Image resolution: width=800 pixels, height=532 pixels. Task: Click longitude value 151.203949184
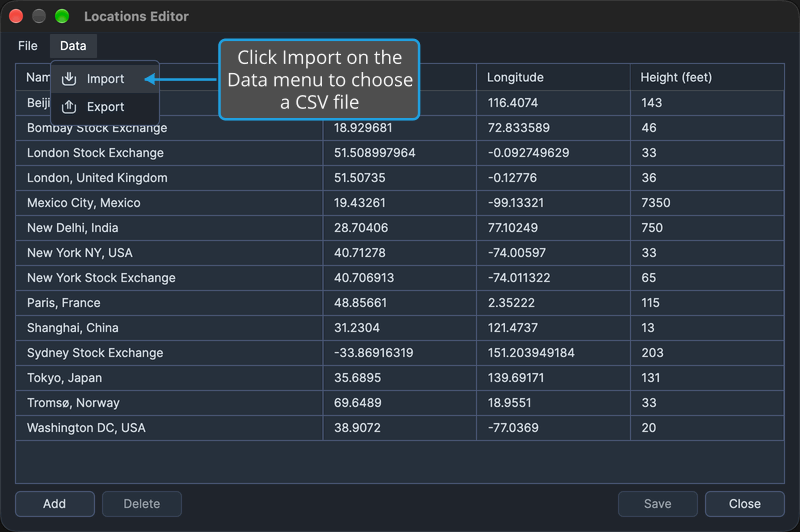(531, 353)
